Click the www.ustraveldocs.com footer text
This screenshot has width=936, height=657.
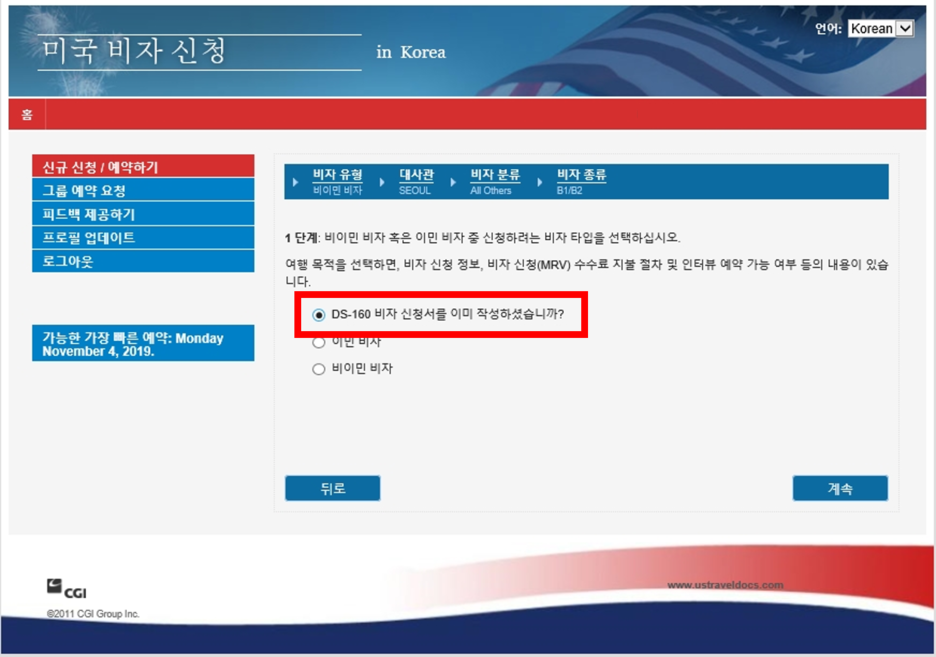[x=725, y=585]
